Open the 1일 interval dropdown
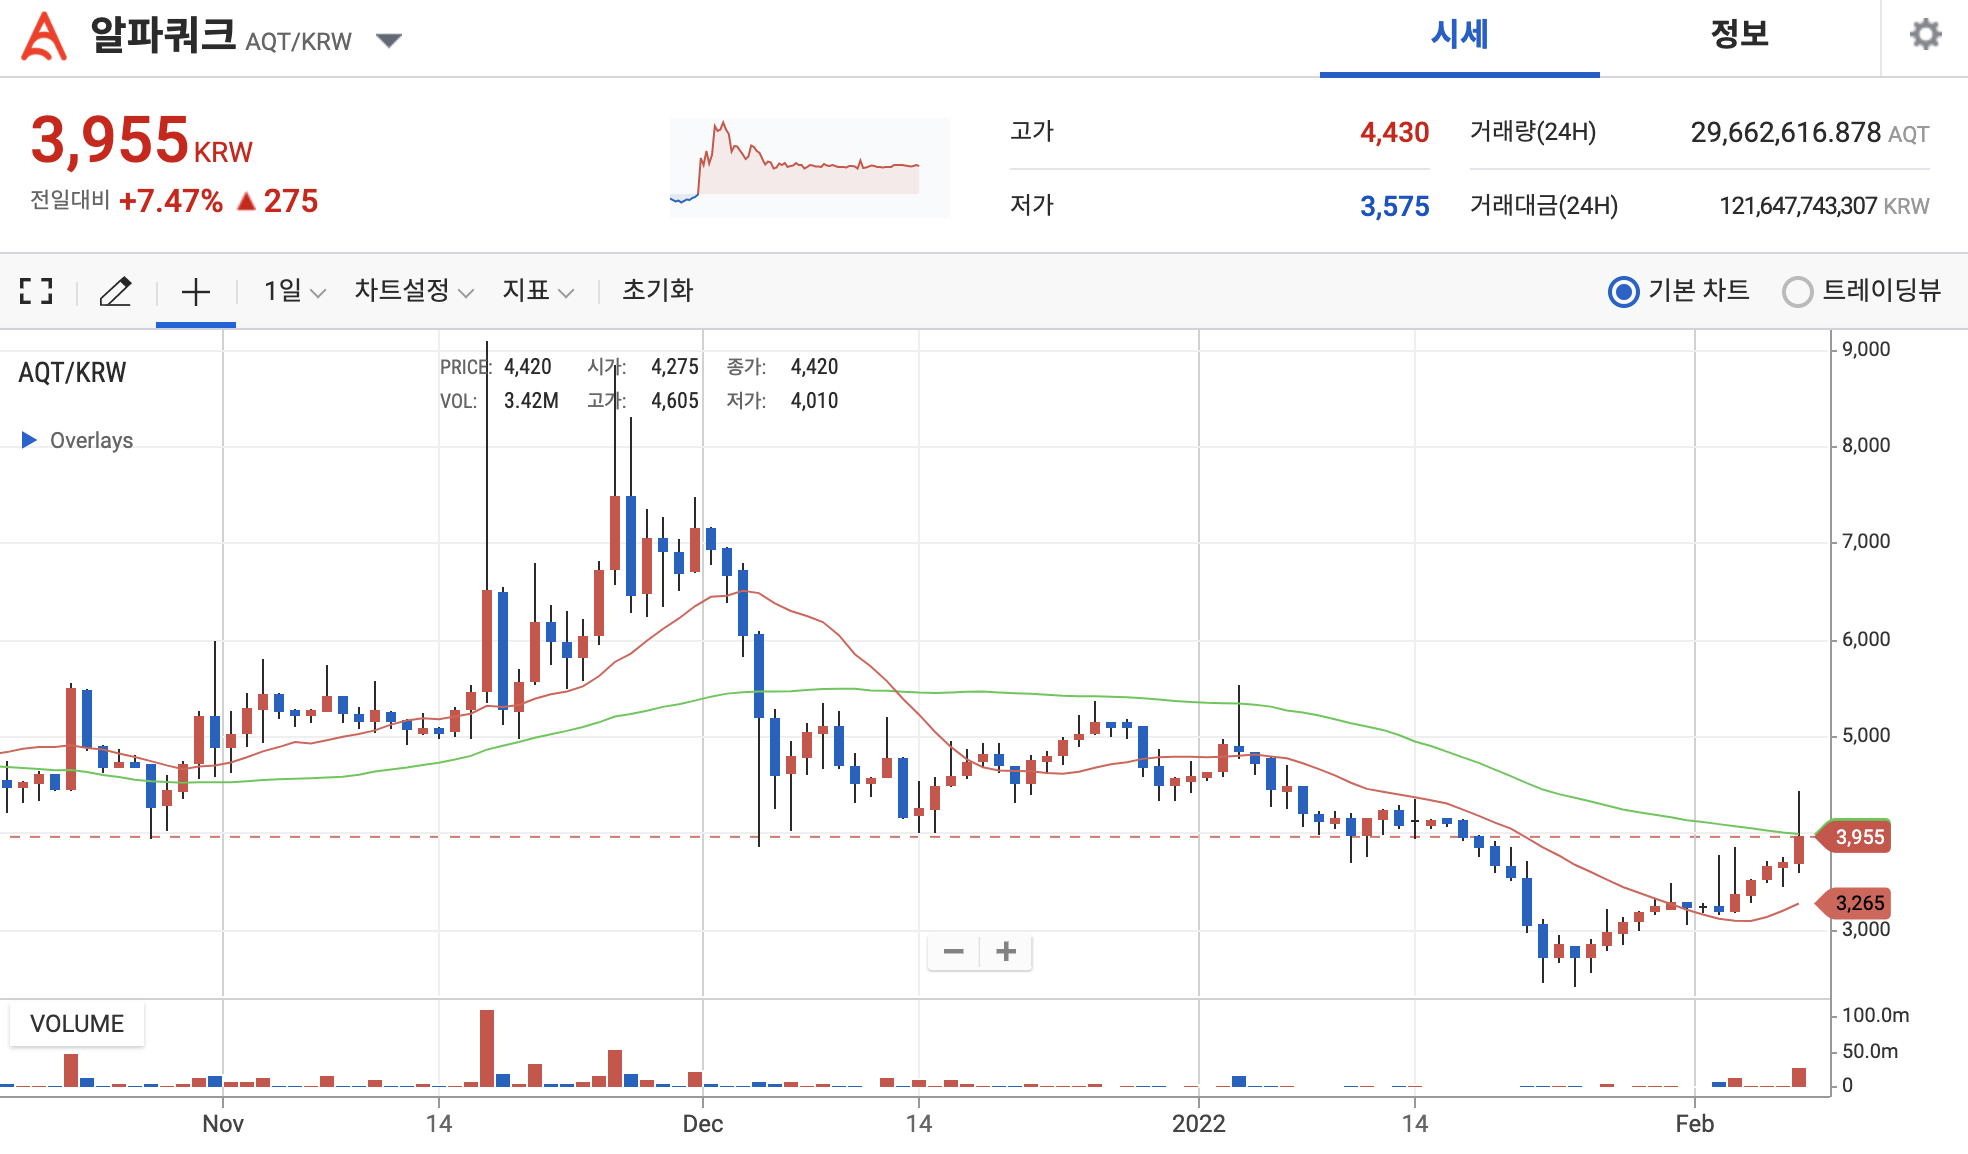Viewport: 1968px width, 1154px height. point(294,291)
